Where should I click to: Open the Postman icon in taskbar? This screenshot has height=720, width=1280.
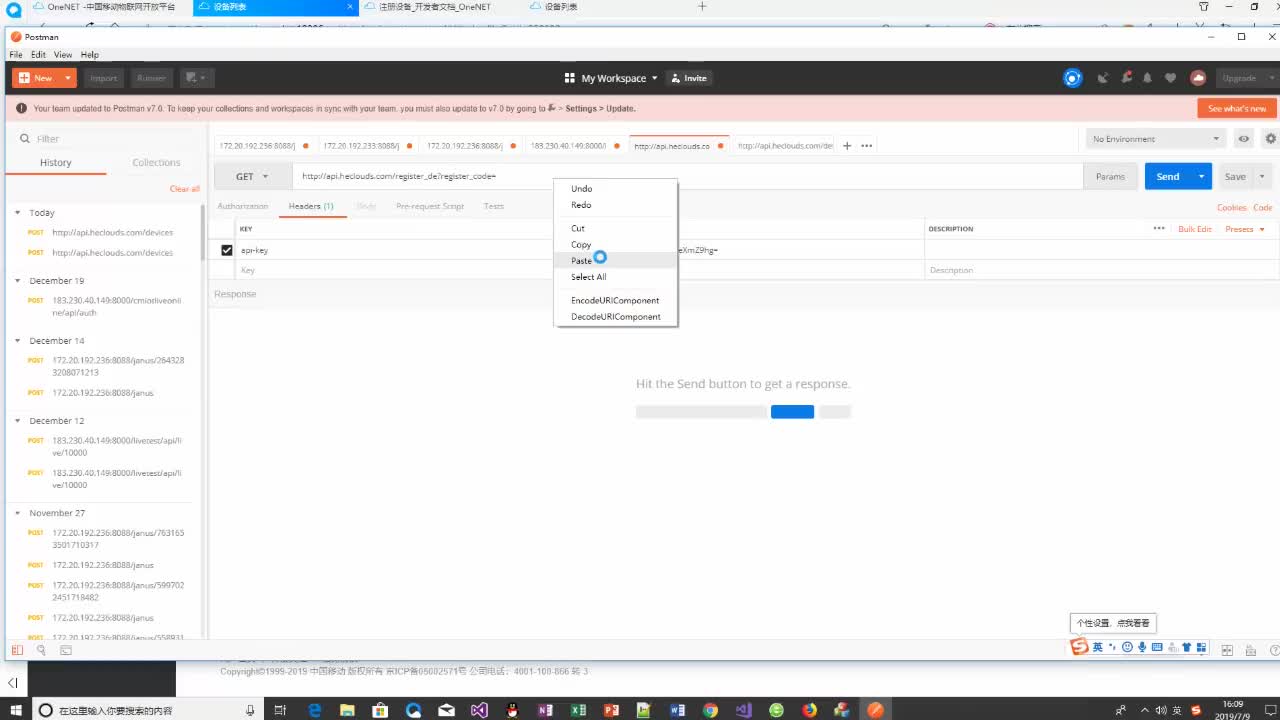click(x=875, y=710)
